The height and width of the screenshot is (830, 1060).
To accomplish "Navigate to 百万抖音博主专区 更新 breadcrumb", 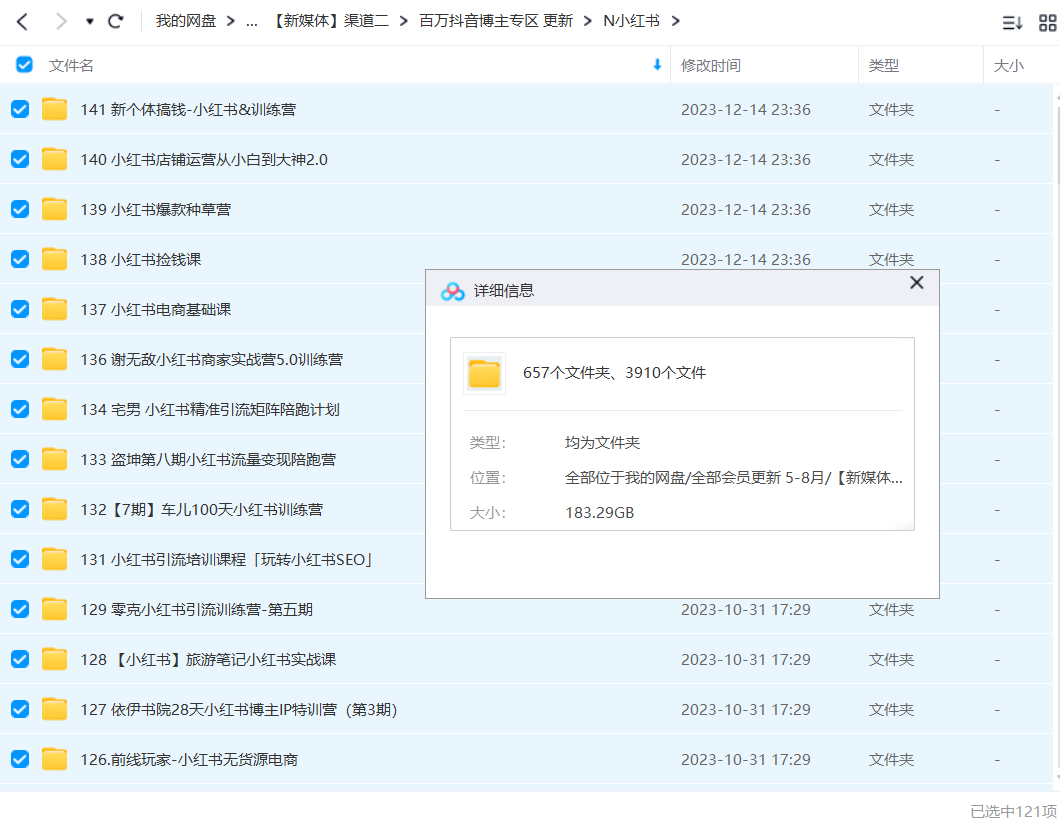I will [496, 21].
